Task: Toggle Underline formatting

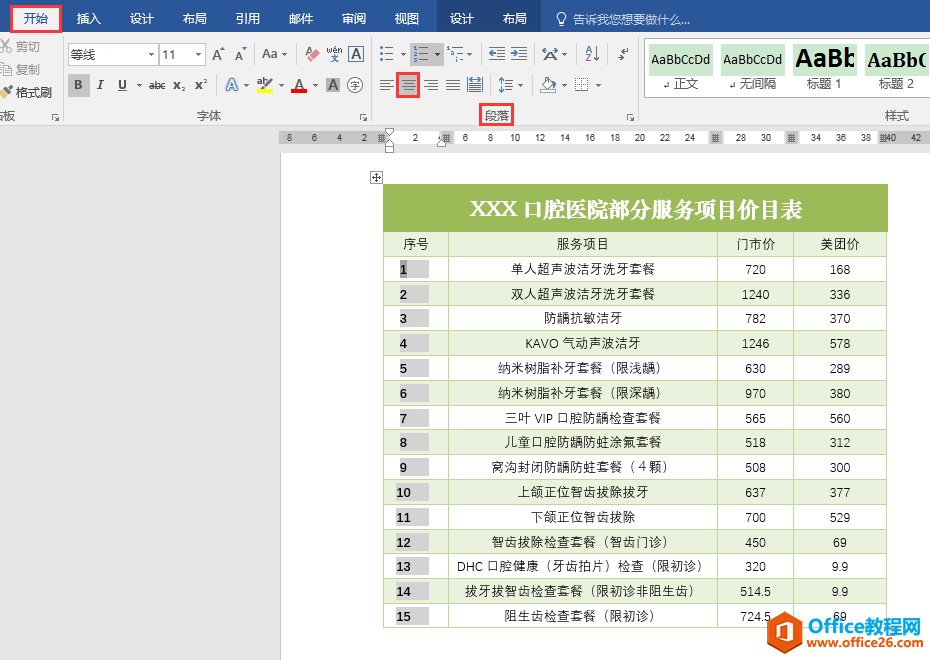Action: coord(122,85)
